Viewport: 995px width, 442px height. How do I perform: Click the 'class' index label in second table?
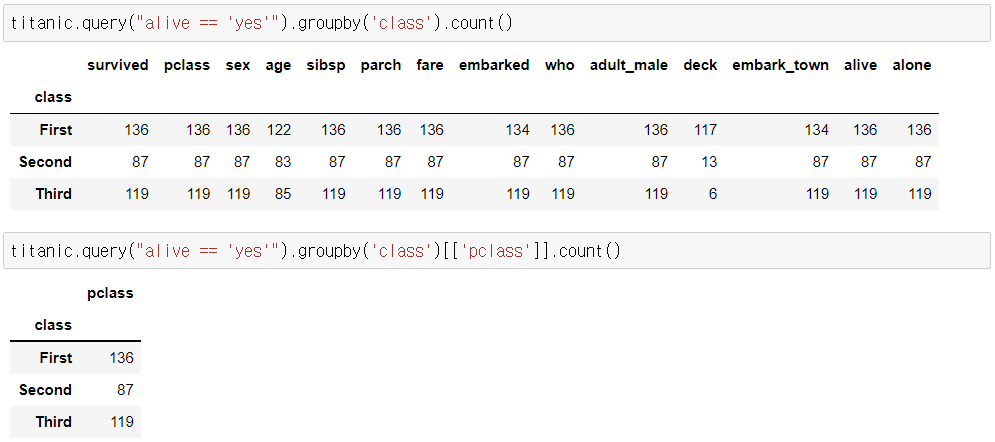pos(53,325)
